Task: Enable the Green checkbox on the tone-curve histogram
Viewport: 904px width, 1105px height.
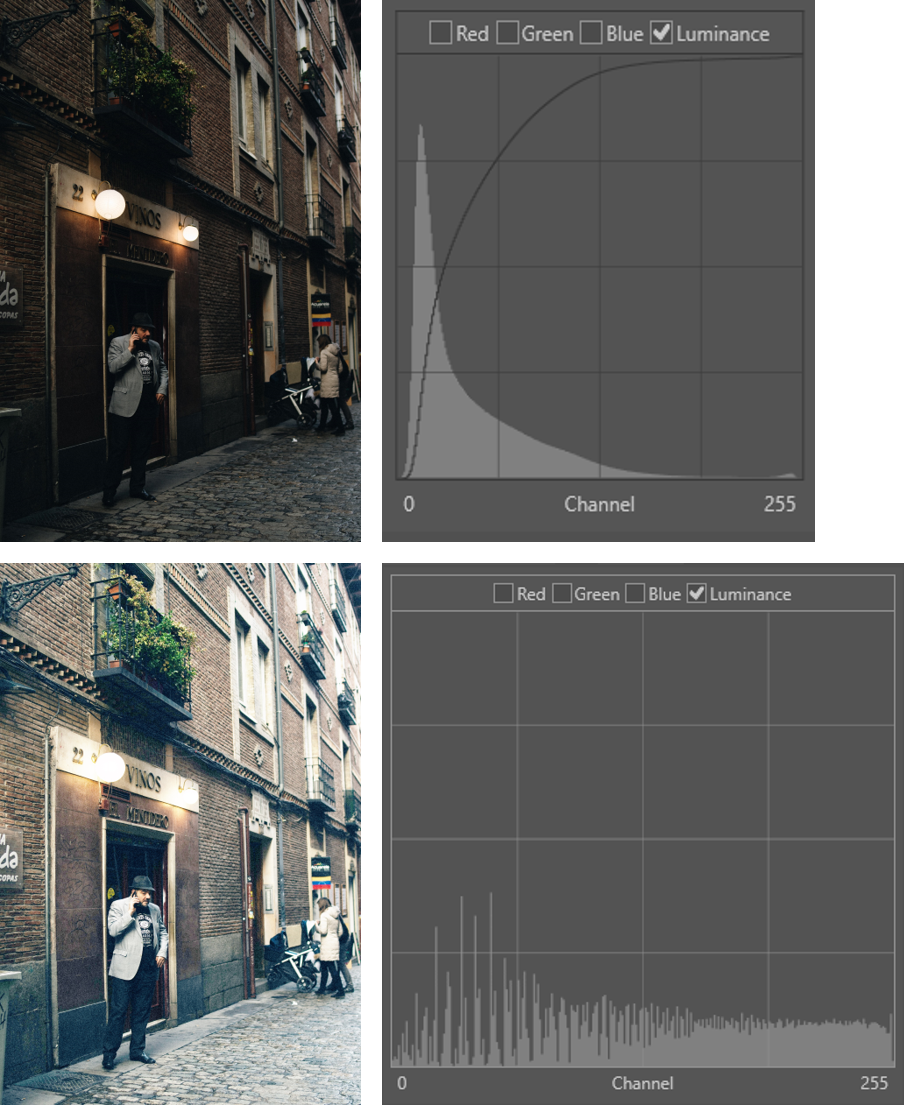Action: pos(508,33)
